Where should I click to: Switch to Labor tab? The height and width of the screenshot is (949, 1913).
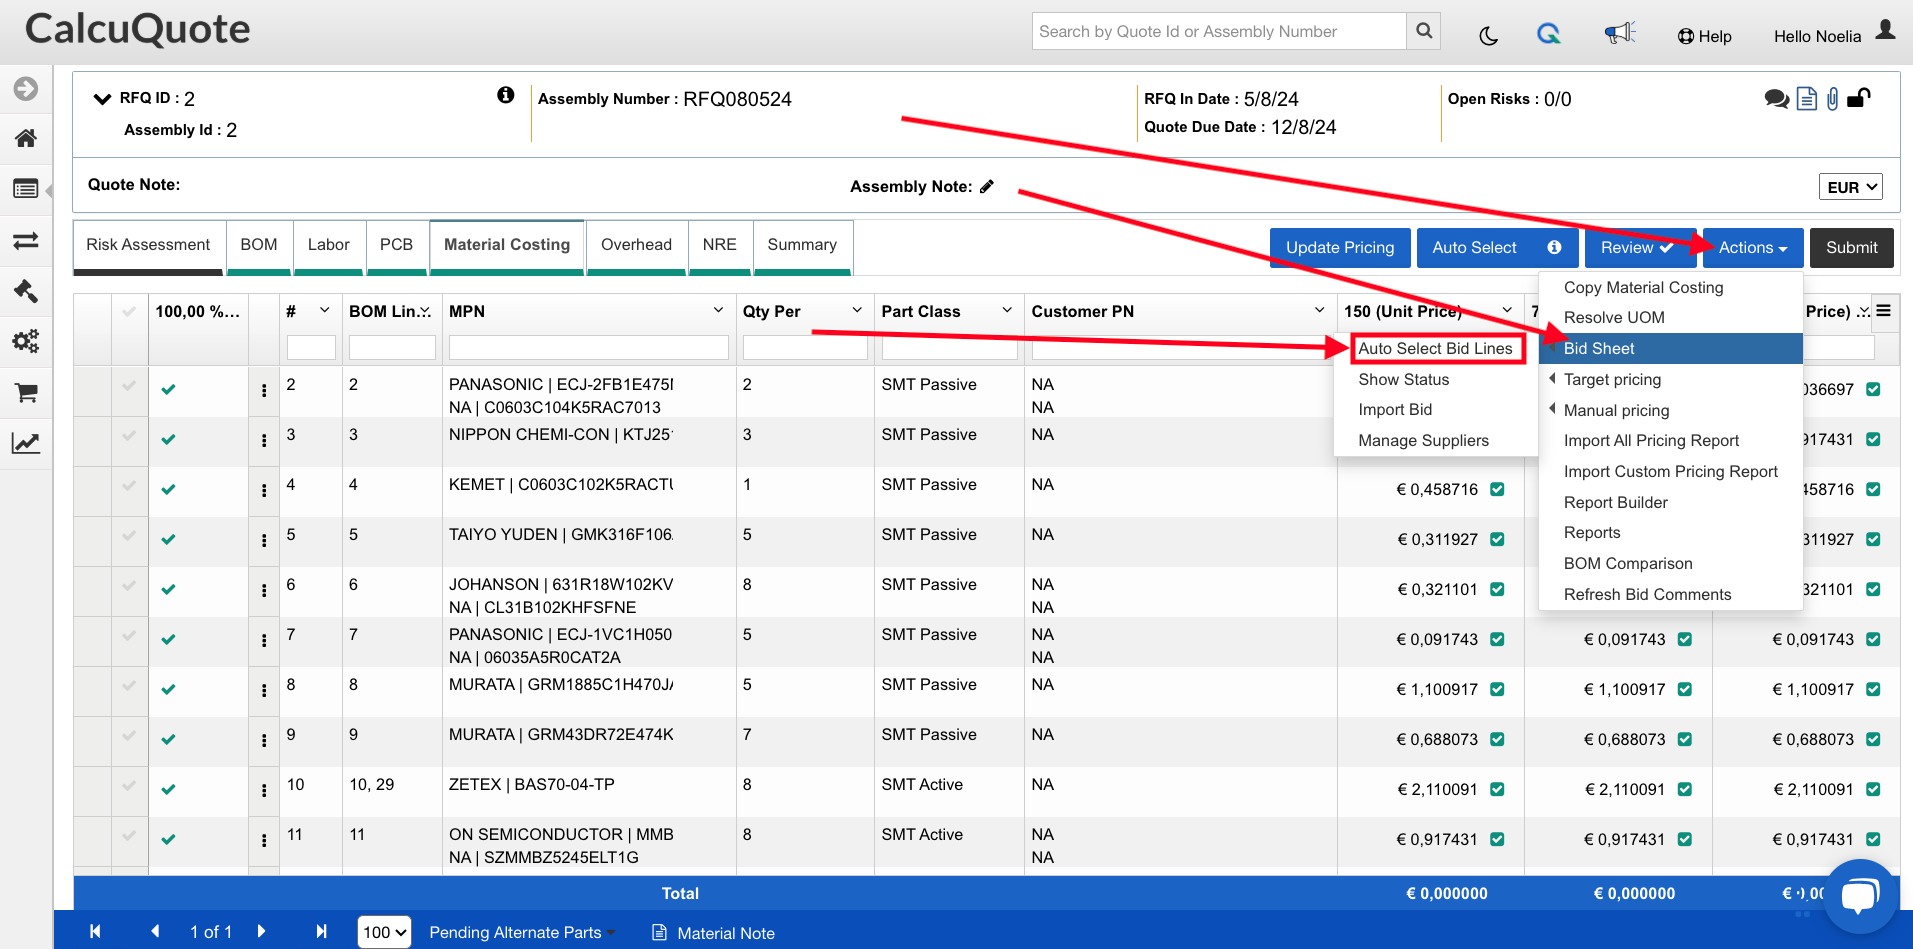[x=329, y=245]
